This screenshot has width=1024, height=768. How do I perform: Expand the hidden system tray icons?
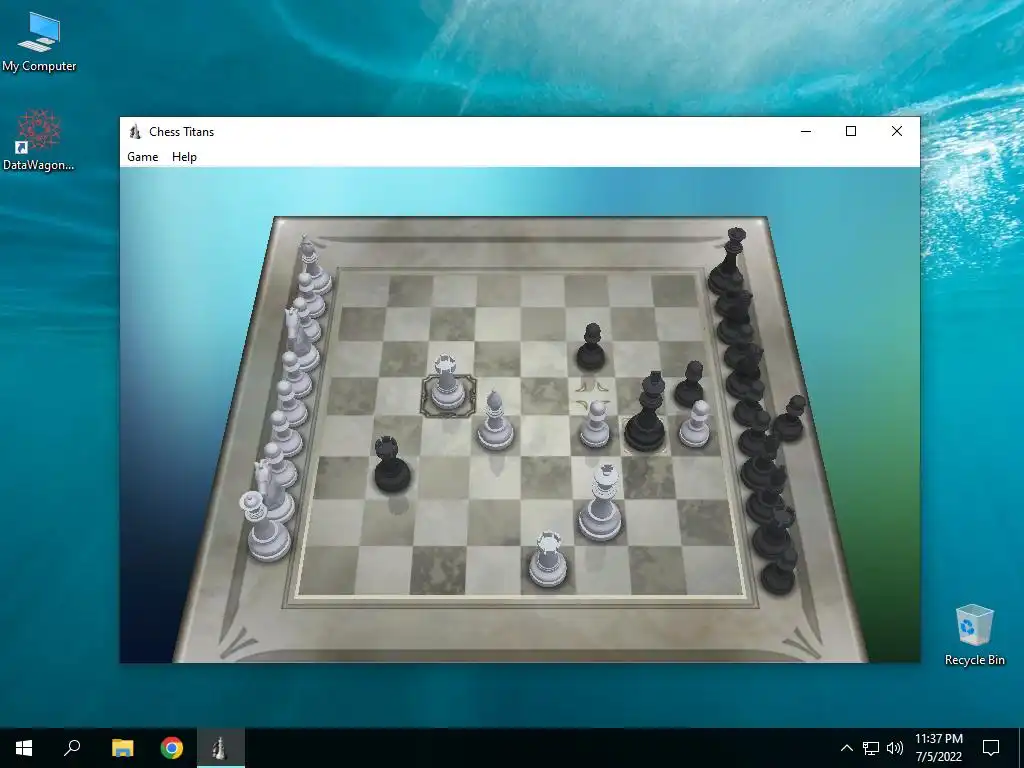coord(846,748)
